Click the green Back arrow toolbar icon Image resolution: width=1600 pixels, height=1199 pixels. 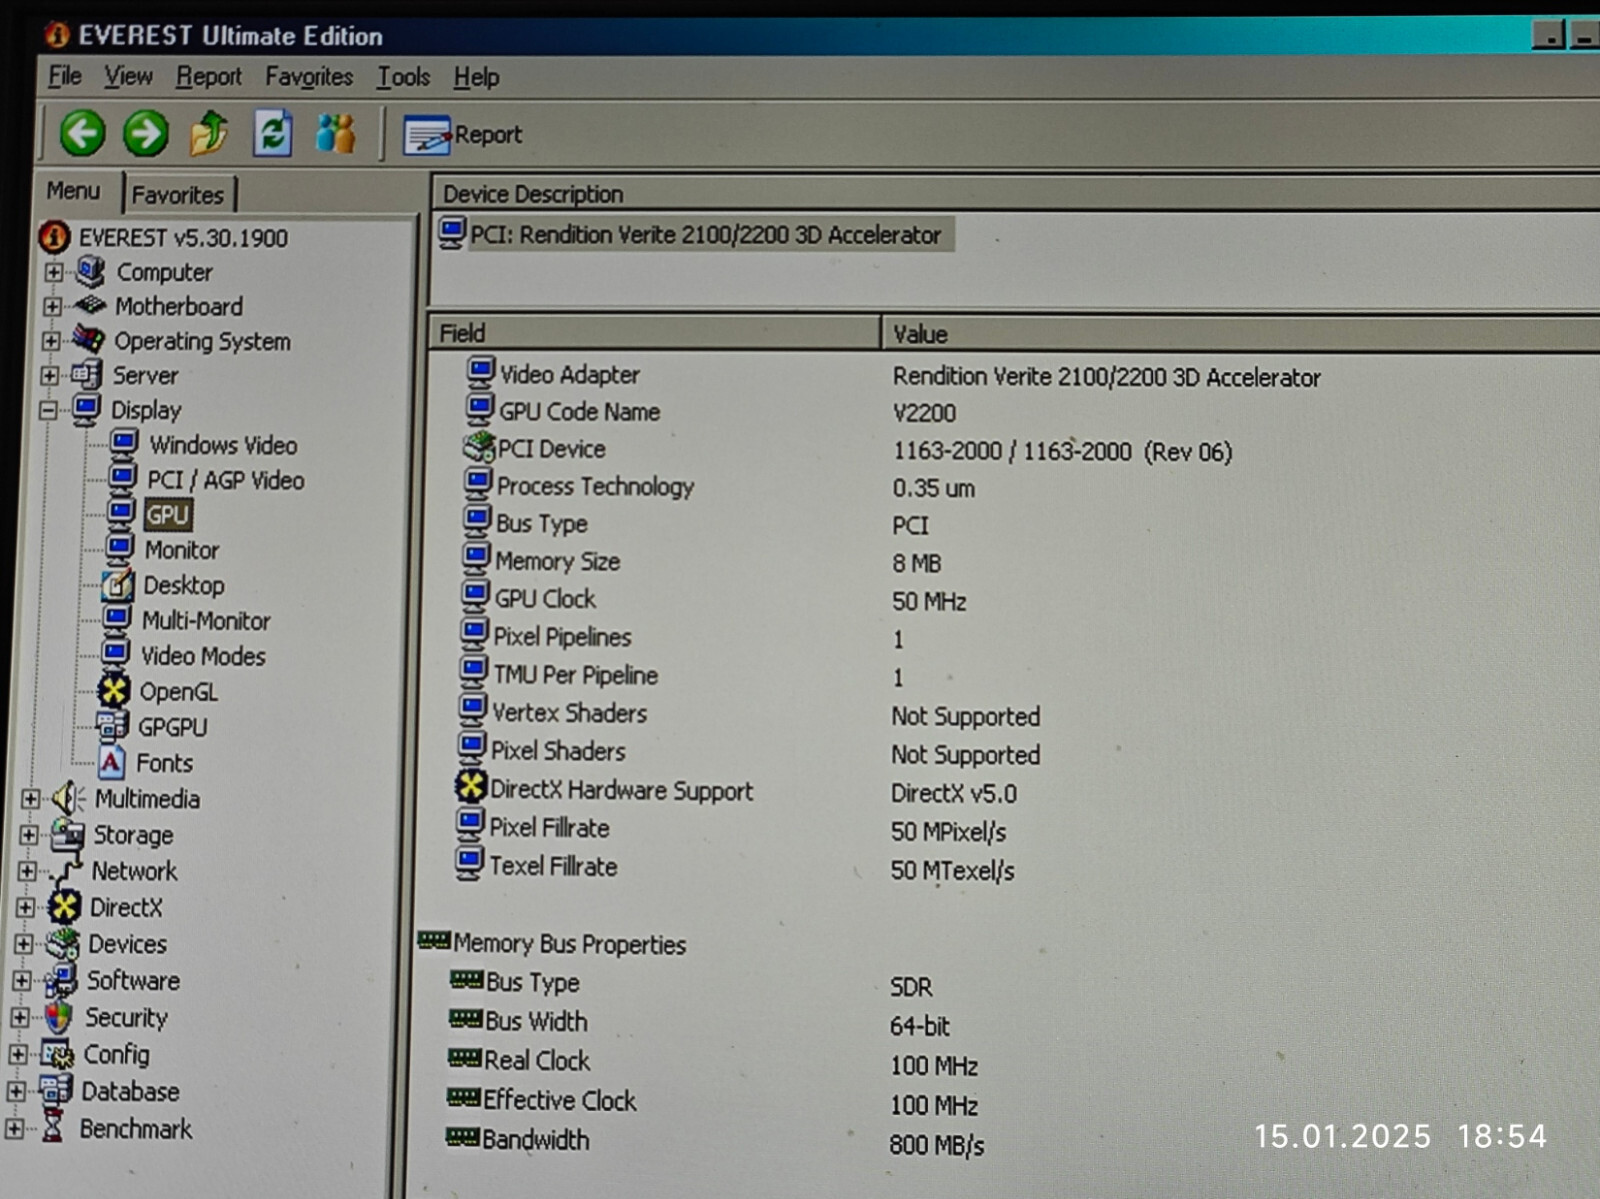(82, 133)
